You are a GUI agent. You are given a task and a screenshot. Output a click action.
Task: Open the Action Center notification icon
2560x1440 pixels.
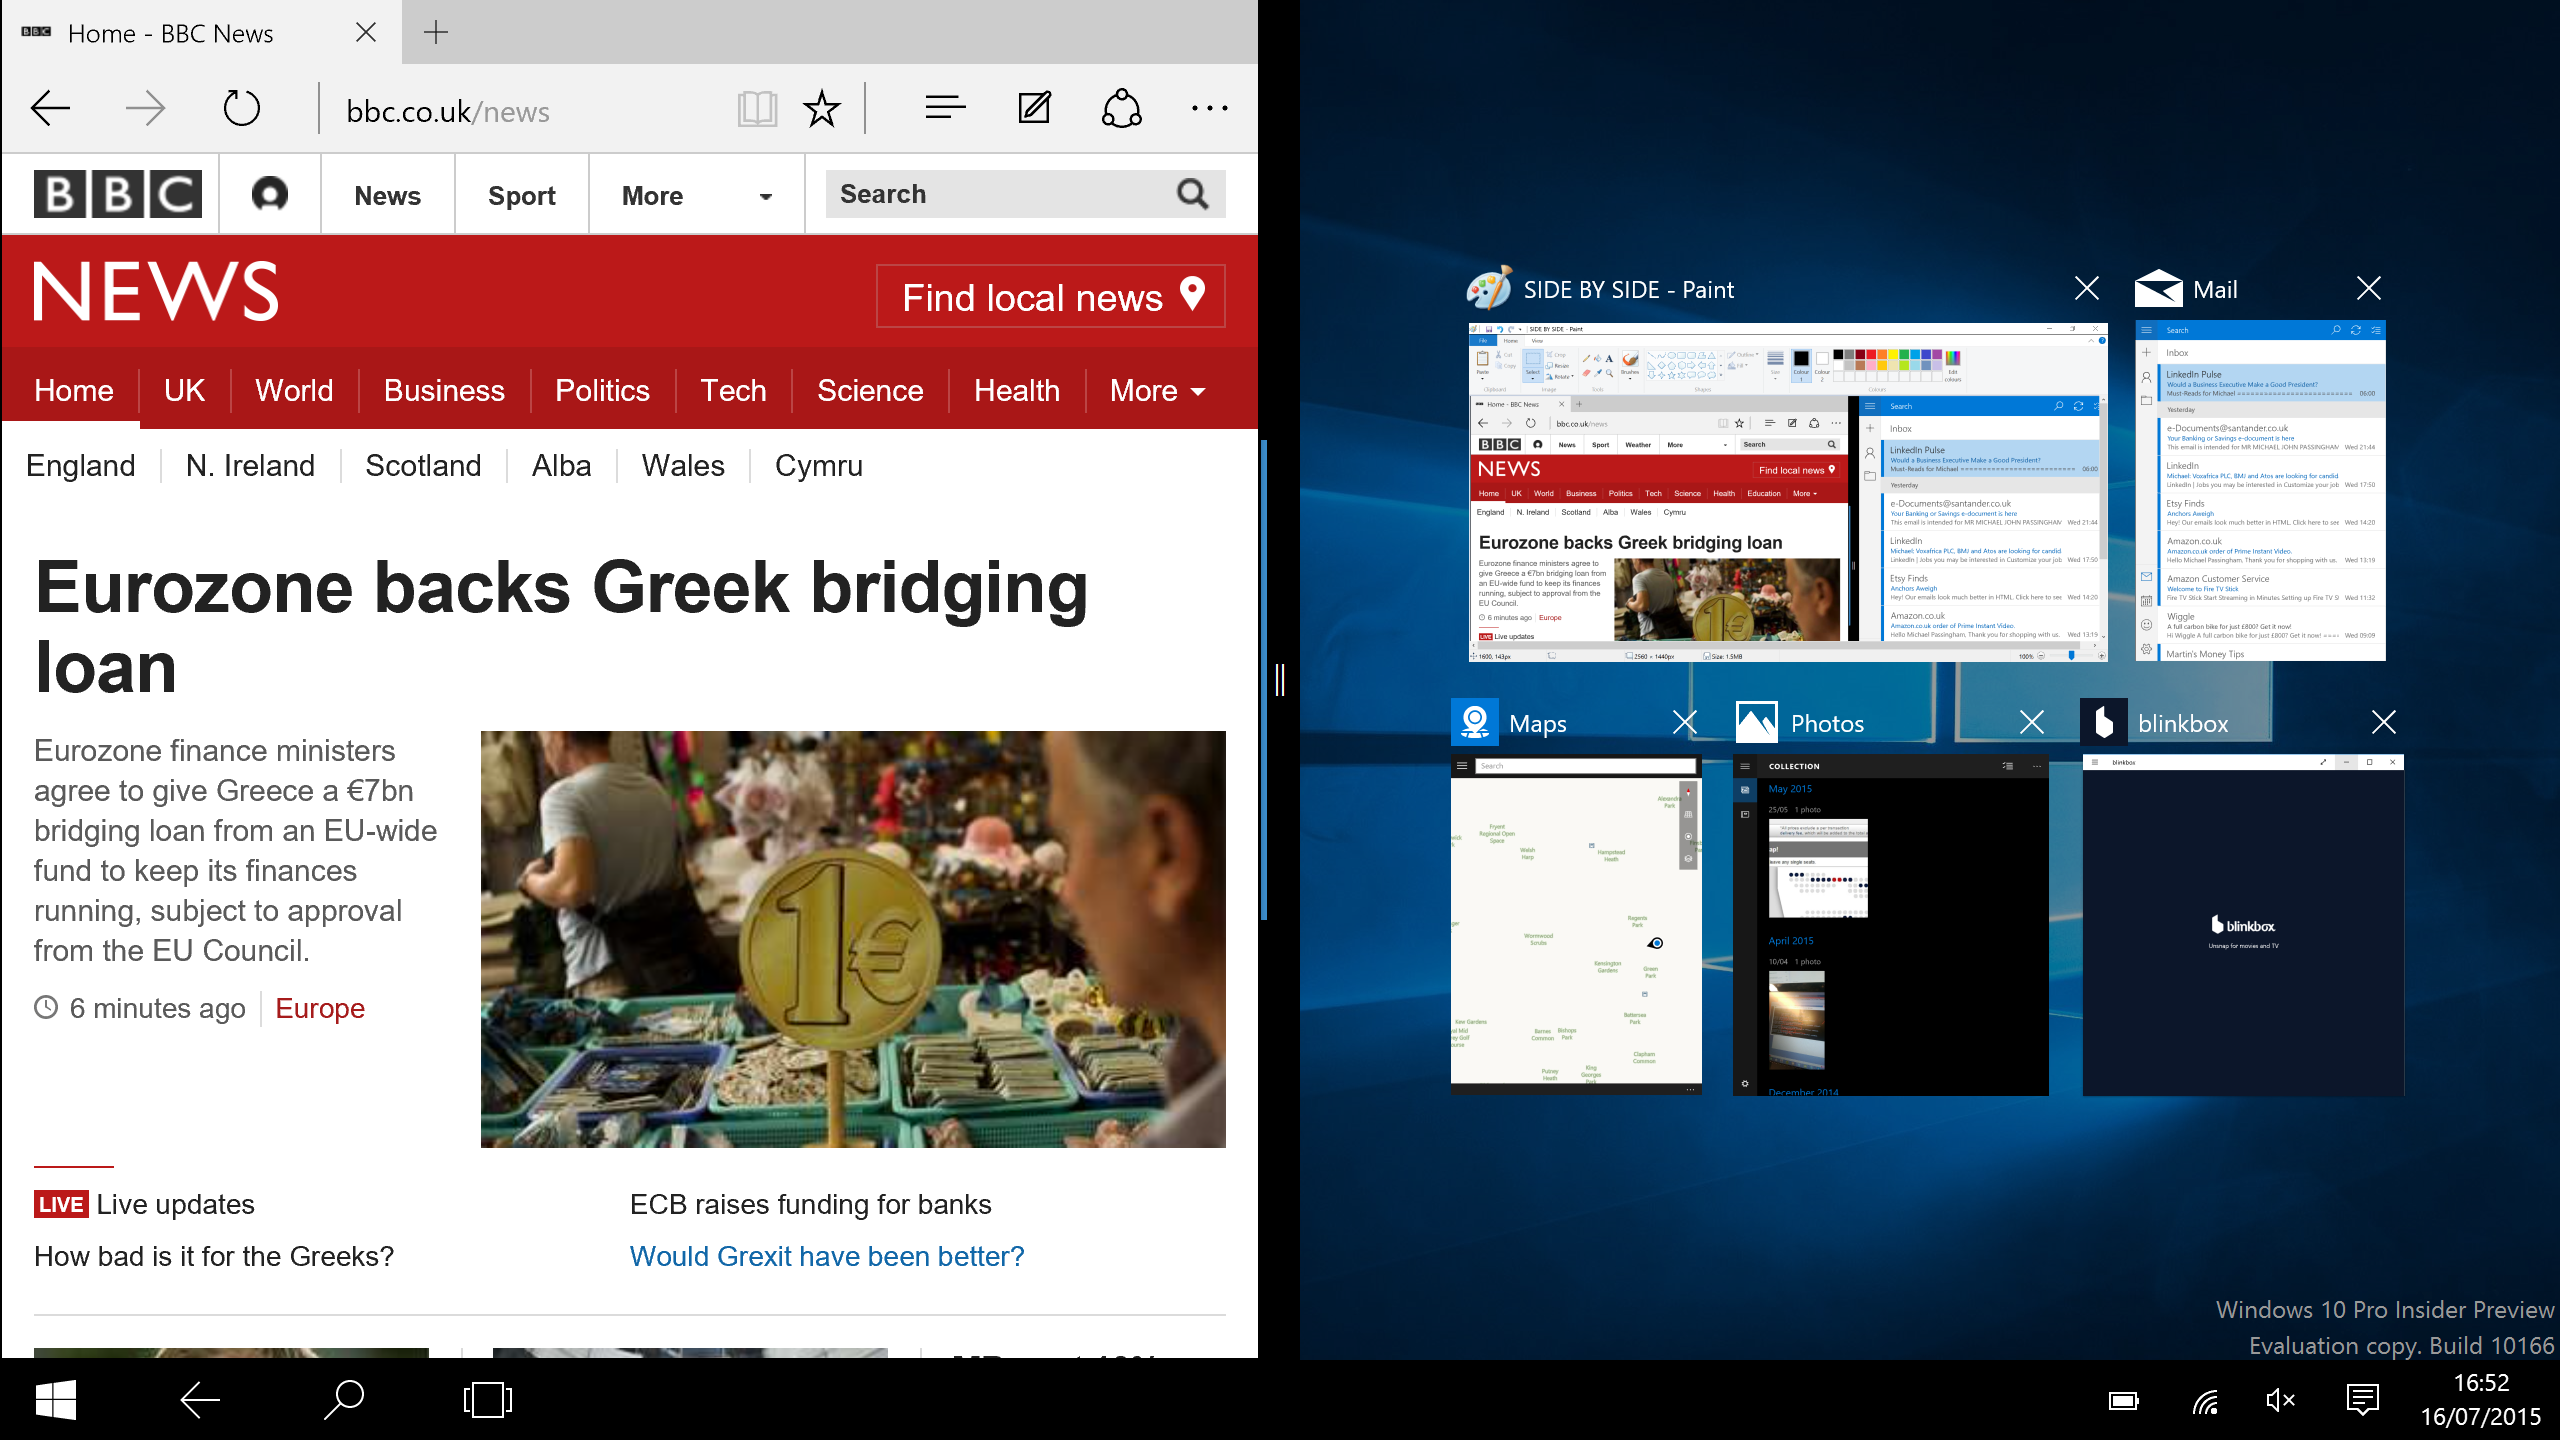[x=2363, y=1401]
